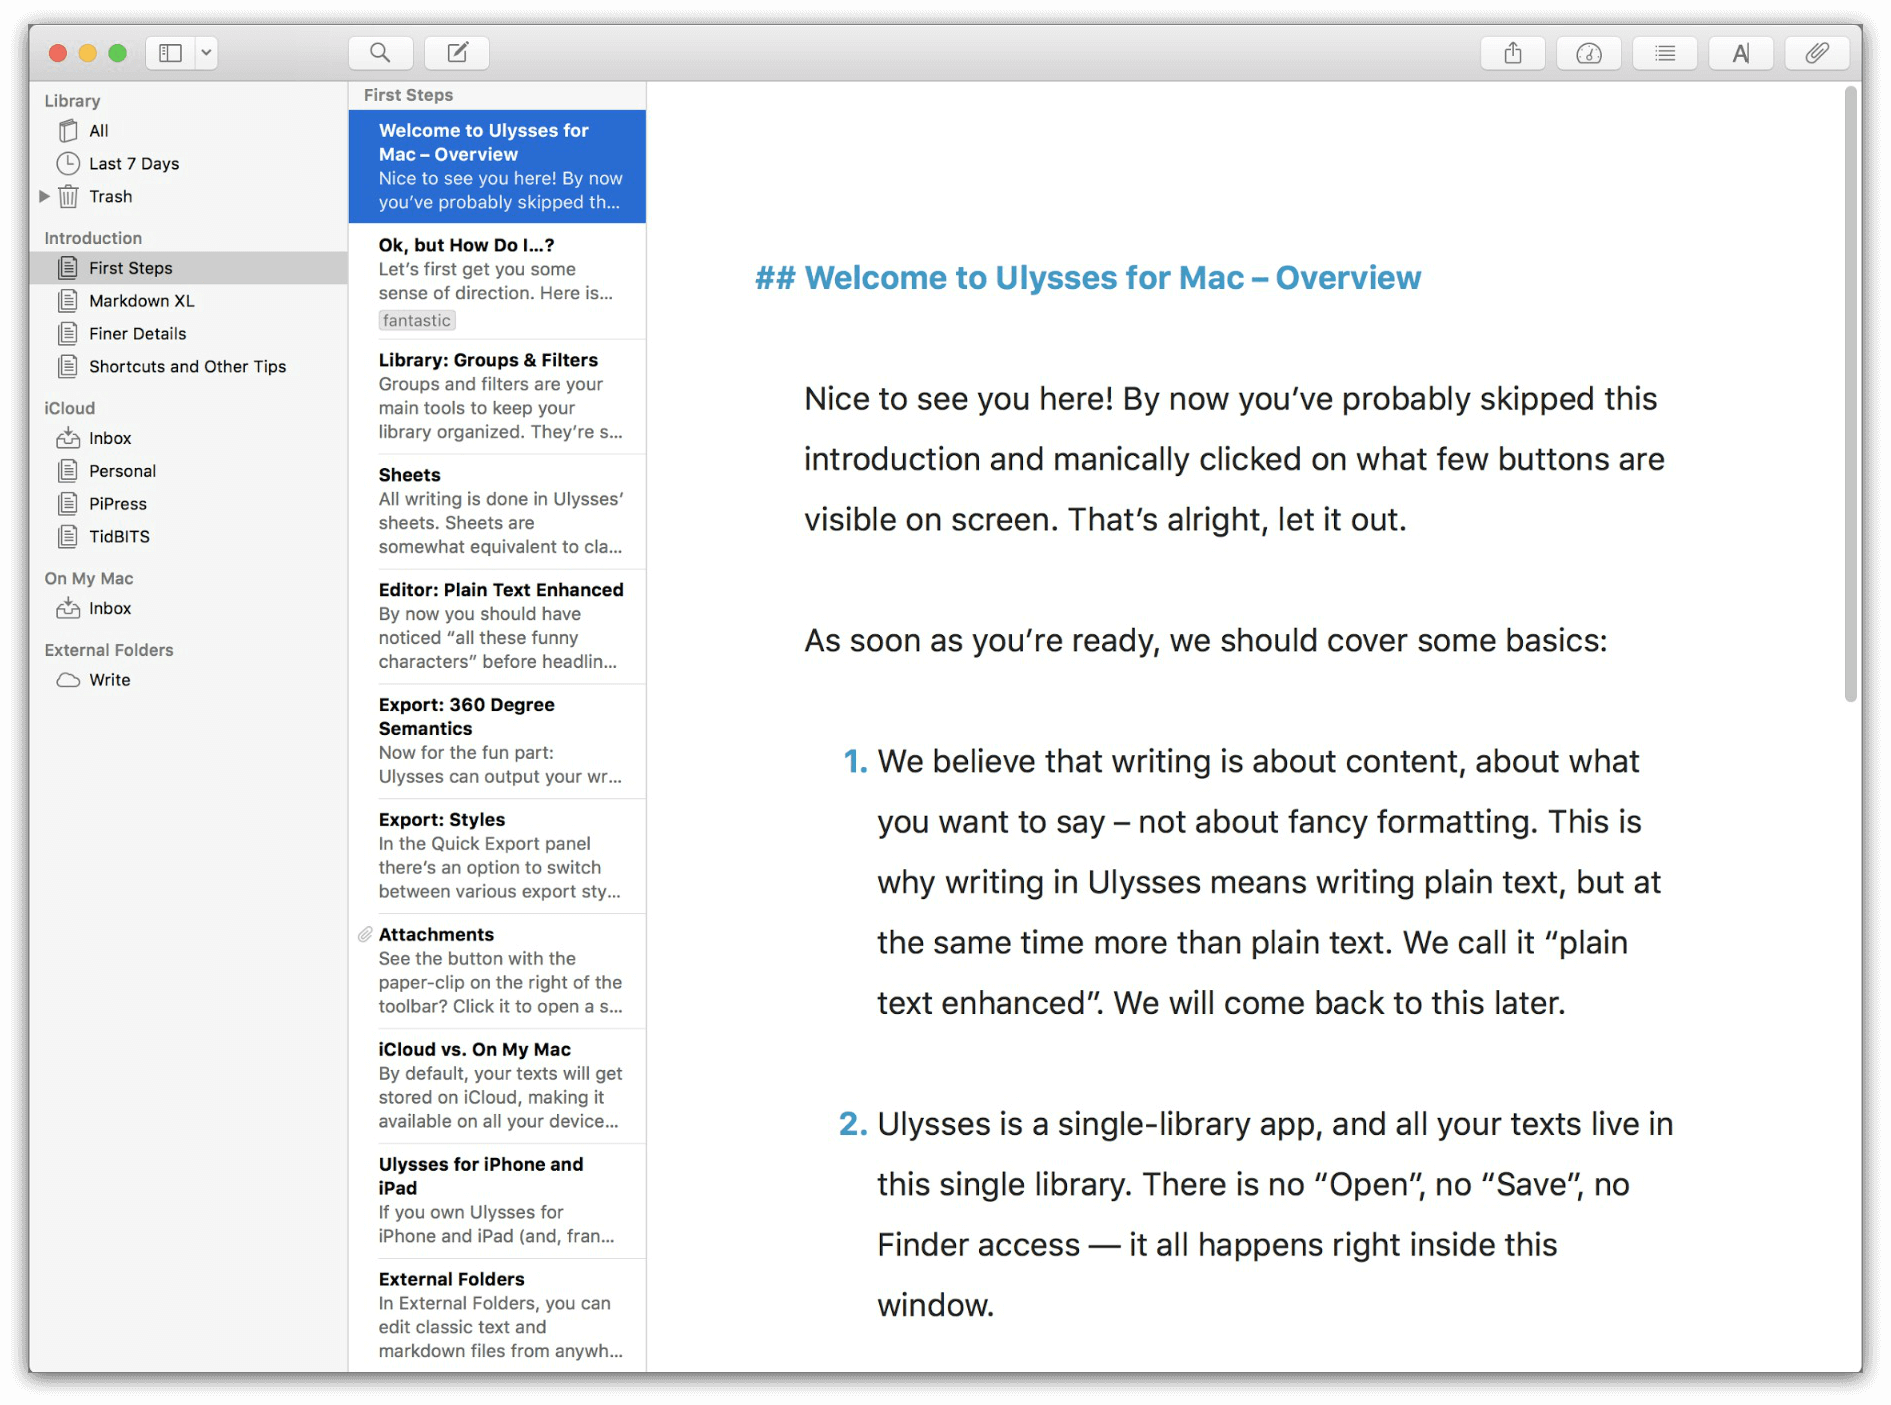Open the Last 7 Days smart list
The image size is (1891, 1405).
tap(133, 163)
